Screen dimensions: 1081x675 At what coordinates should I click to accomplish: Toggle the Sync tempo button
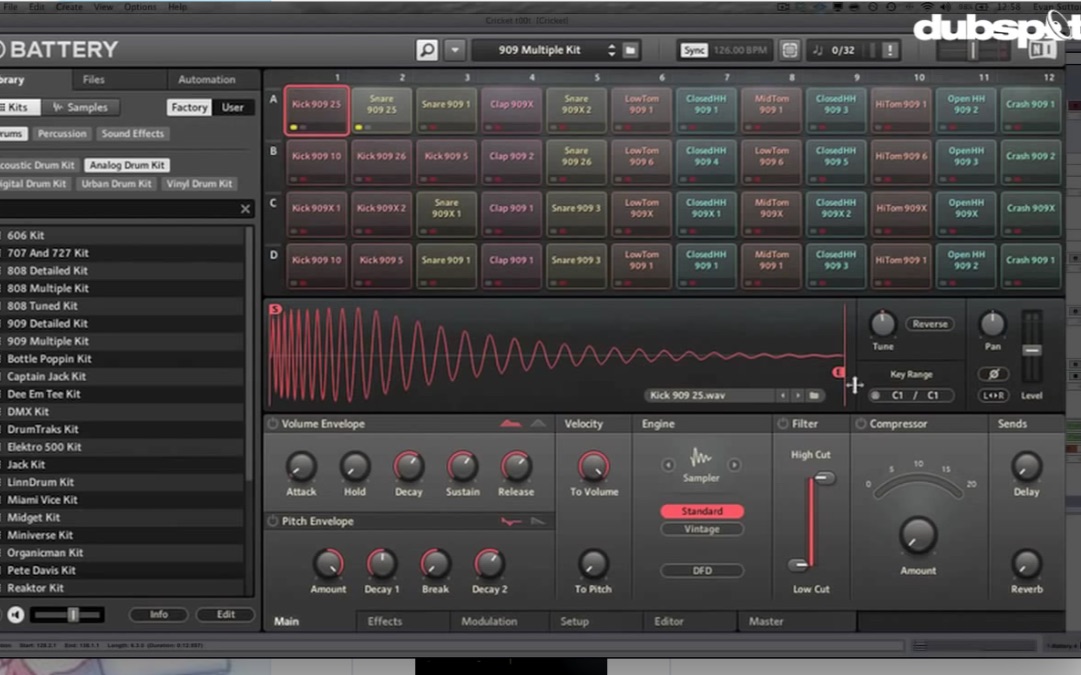(694, 50)
